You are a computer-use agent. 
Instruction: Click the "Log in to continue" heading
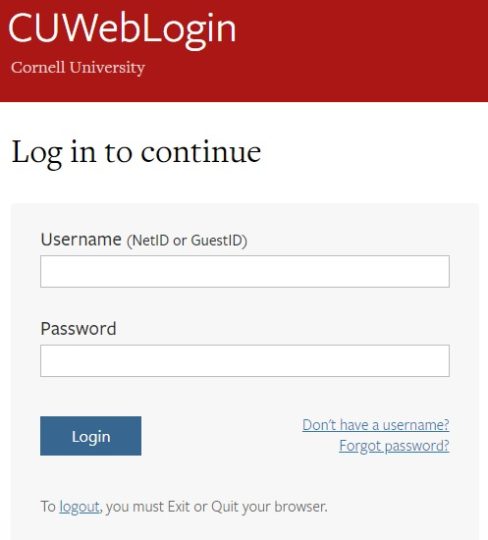(x=136, y=153)
